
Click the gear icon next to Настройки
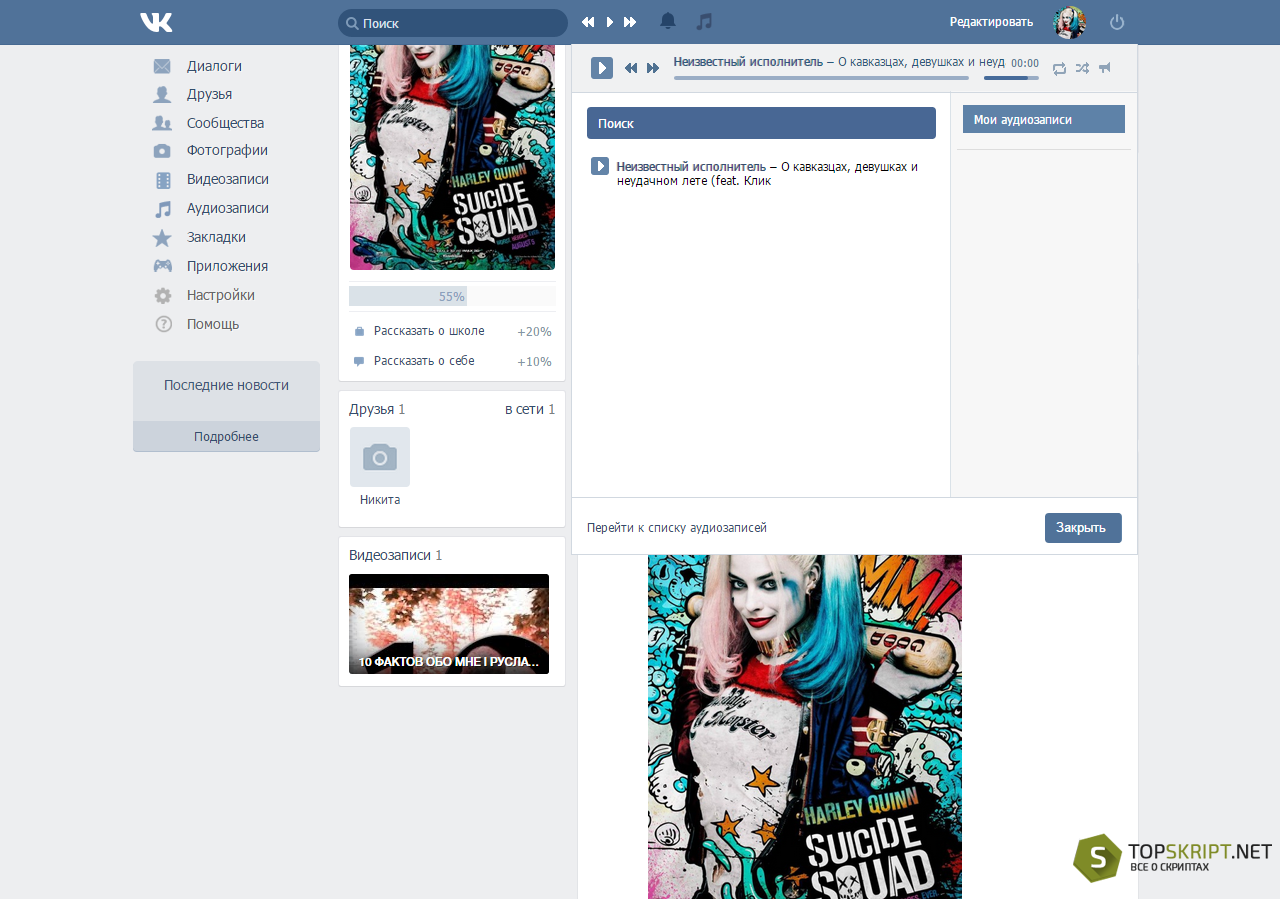point(163,296)
